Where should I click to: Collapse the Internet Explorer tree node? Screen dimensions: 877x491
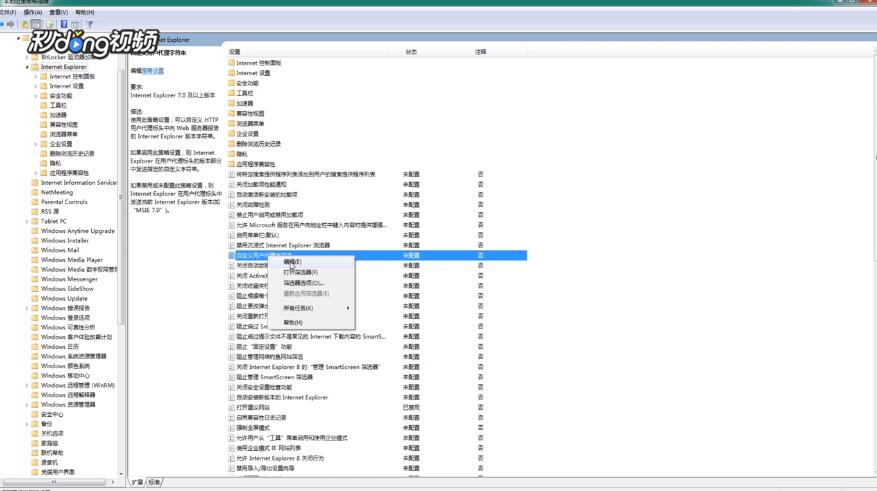(x=27, y=67)
